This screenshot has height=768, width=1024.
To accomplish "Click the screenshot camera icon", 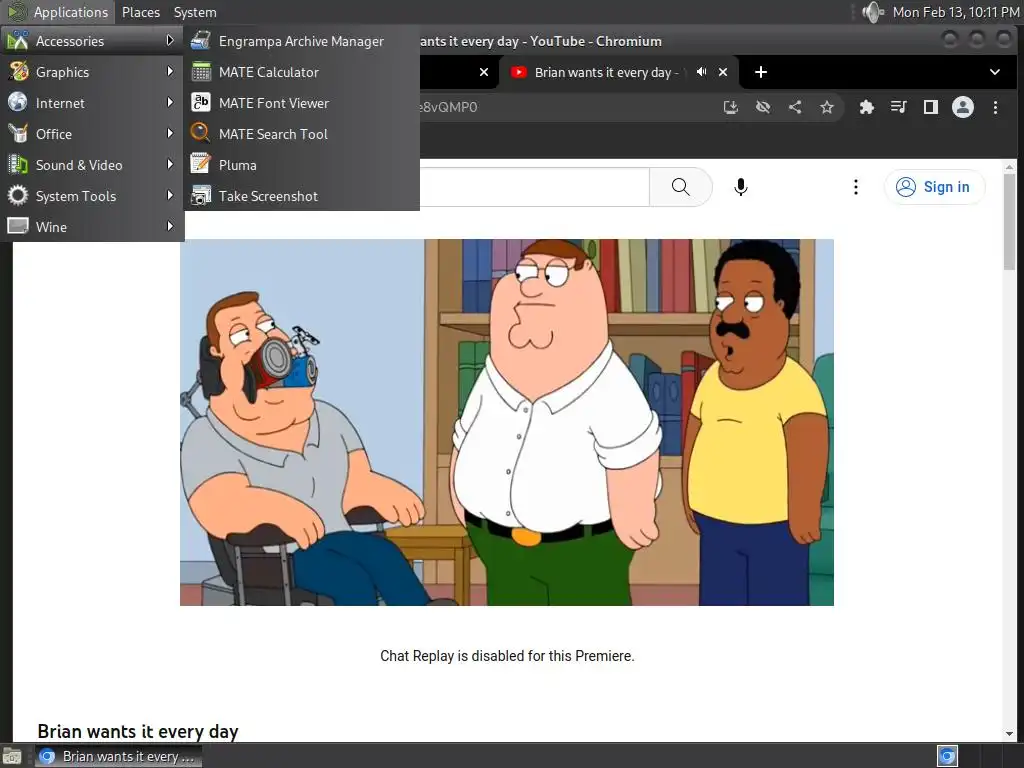I will point(200,195).
